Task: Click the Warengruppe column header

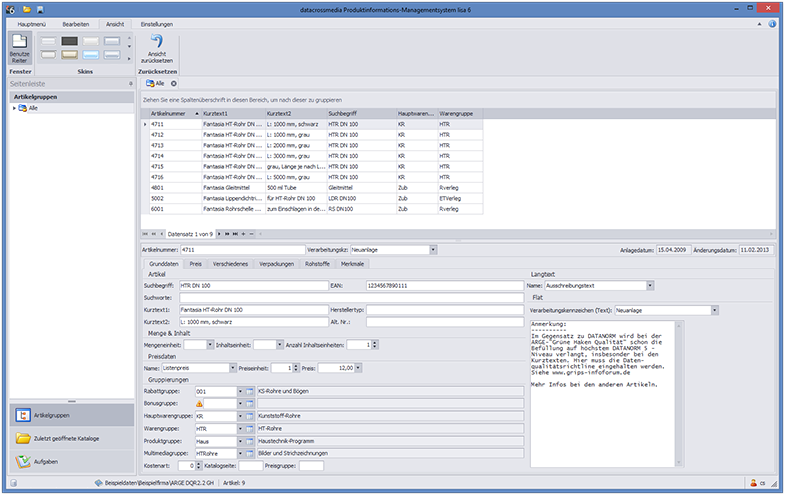Action: pos(460,114)
